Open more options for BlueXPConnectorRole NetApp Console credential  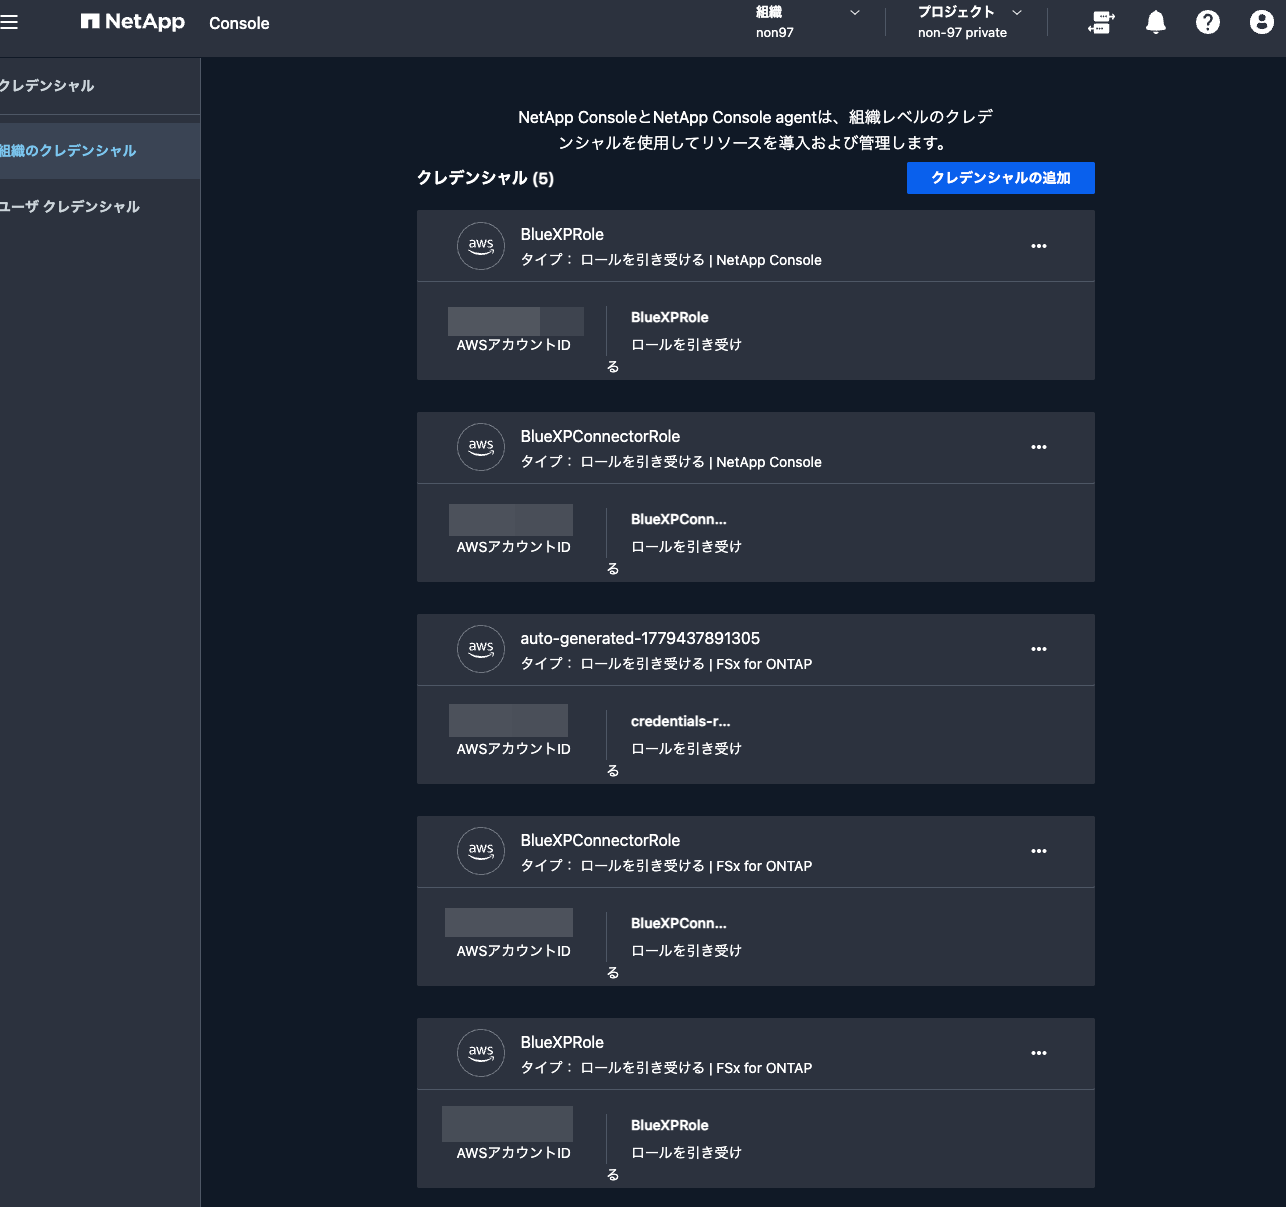coord(1039,447)
